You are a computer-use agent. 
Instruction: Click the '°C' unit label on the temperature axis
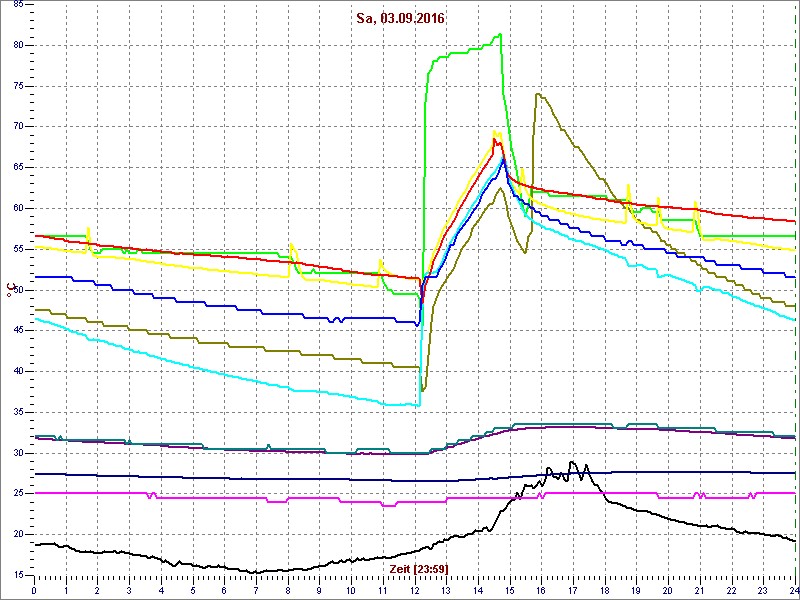click(9, 289)
